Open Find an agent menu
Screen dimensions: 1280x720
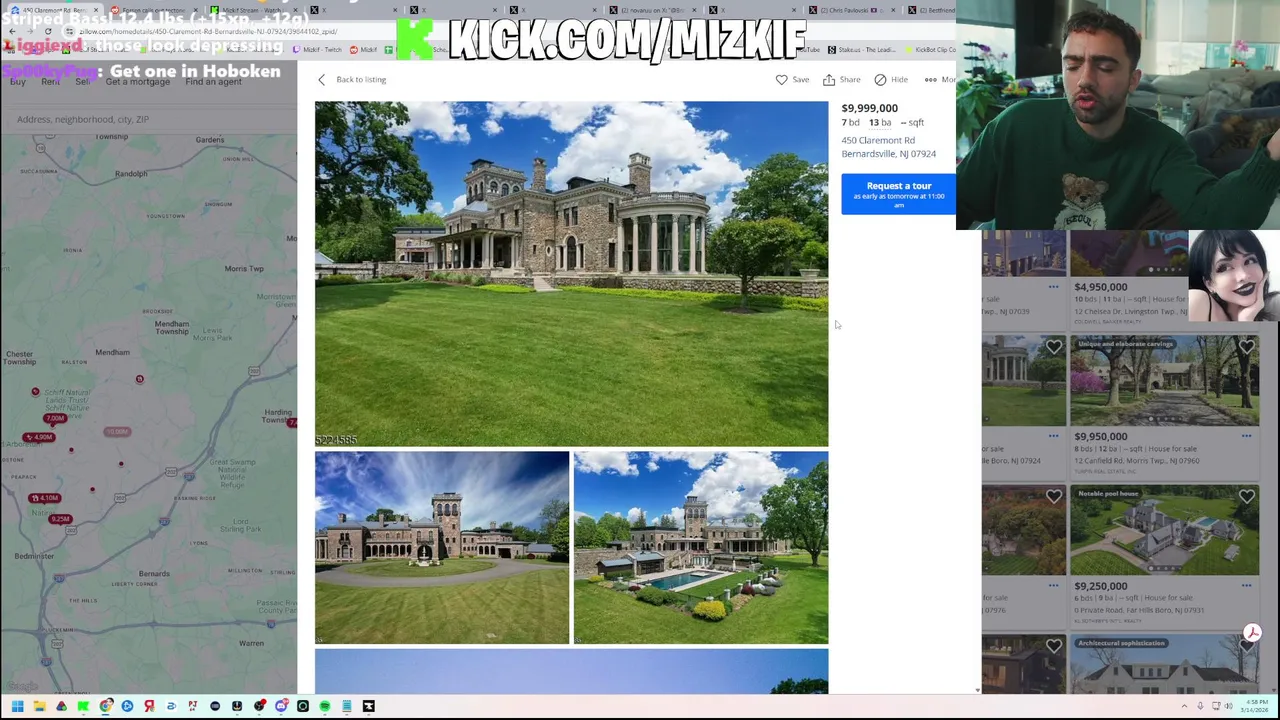coord(213,81)
